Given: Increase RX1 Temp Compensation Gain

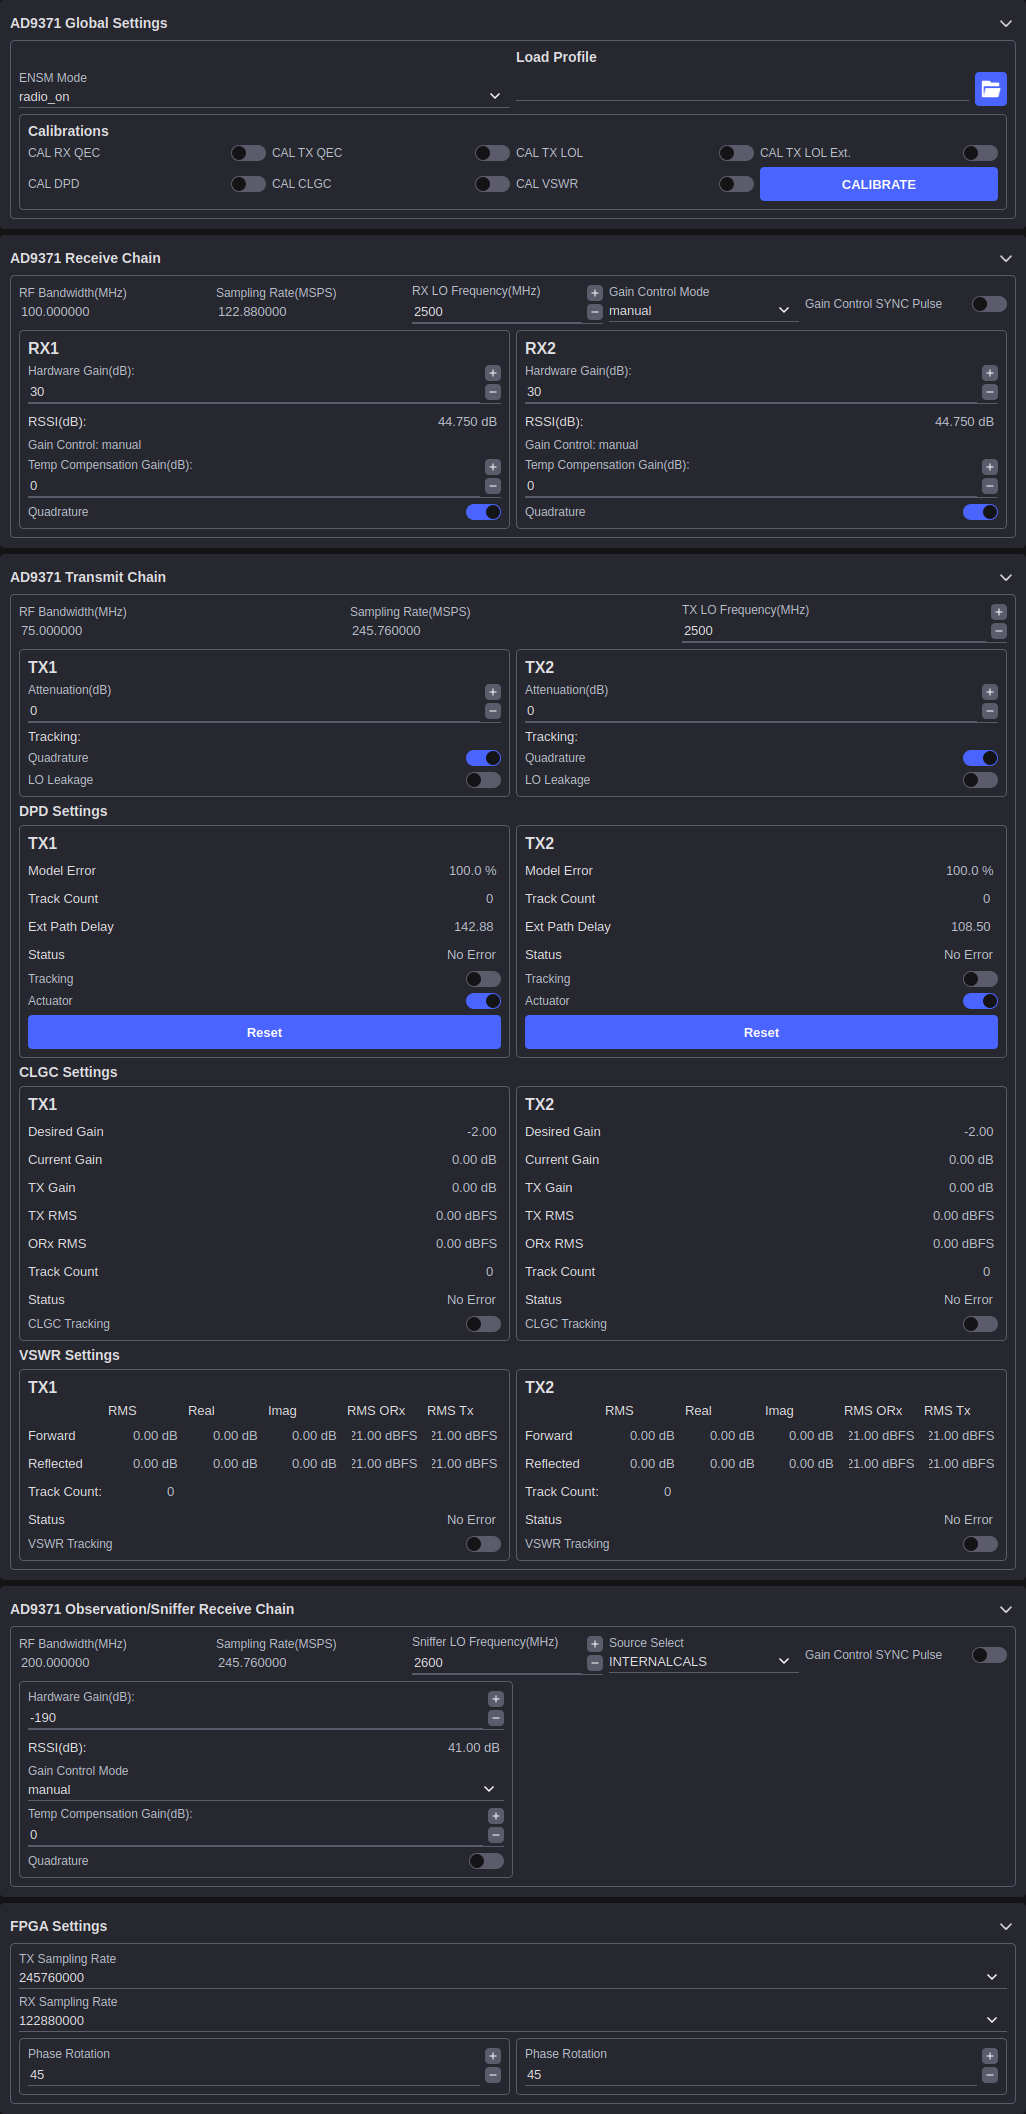Looking at the screenshot, I should click(x=492, y=467).
